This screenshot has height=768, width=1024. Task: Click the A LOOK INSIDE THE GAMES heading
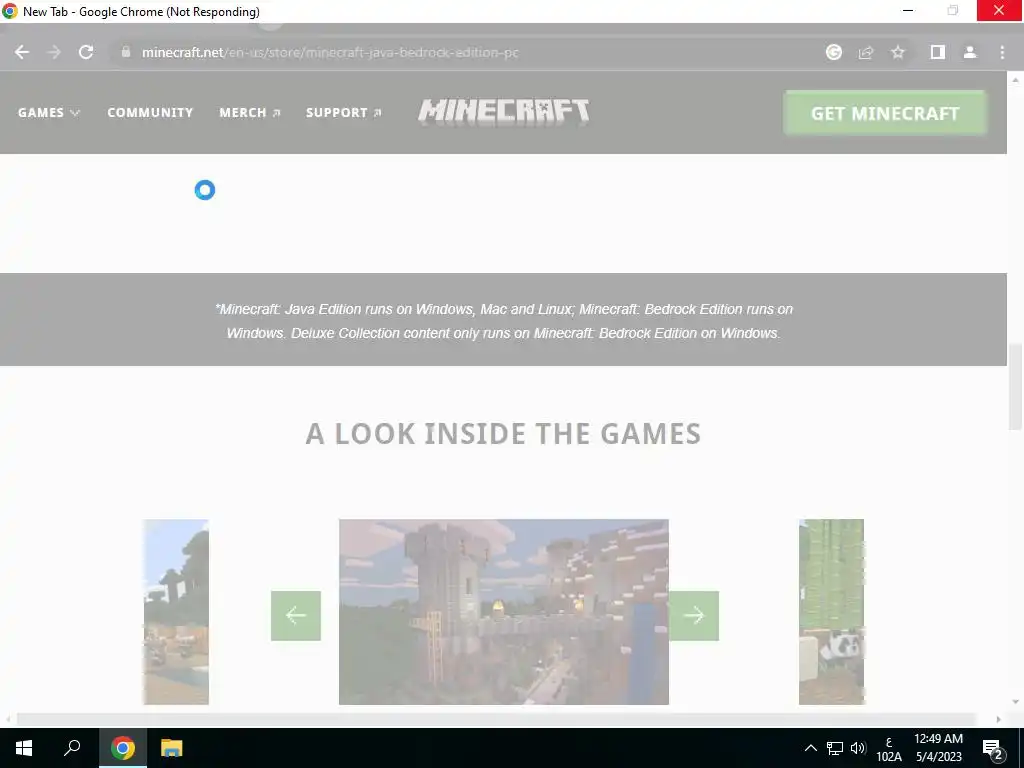[504, 434]
